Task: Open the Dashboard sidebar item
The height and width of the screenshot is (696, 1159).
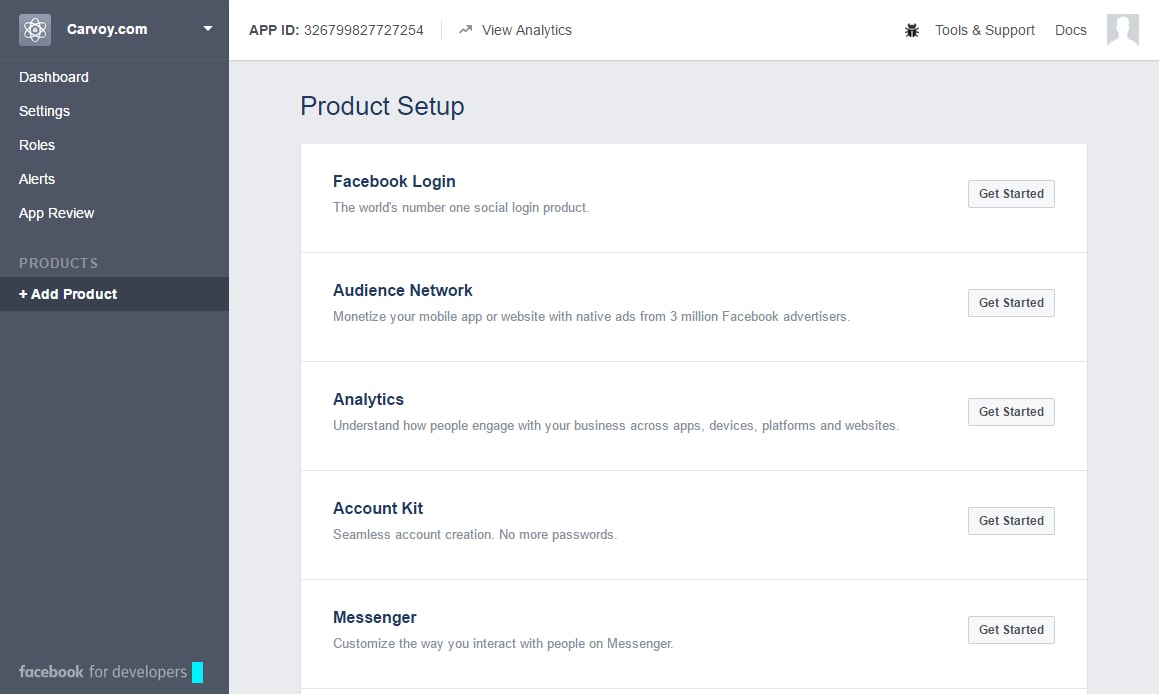Action: pos(54,77)
